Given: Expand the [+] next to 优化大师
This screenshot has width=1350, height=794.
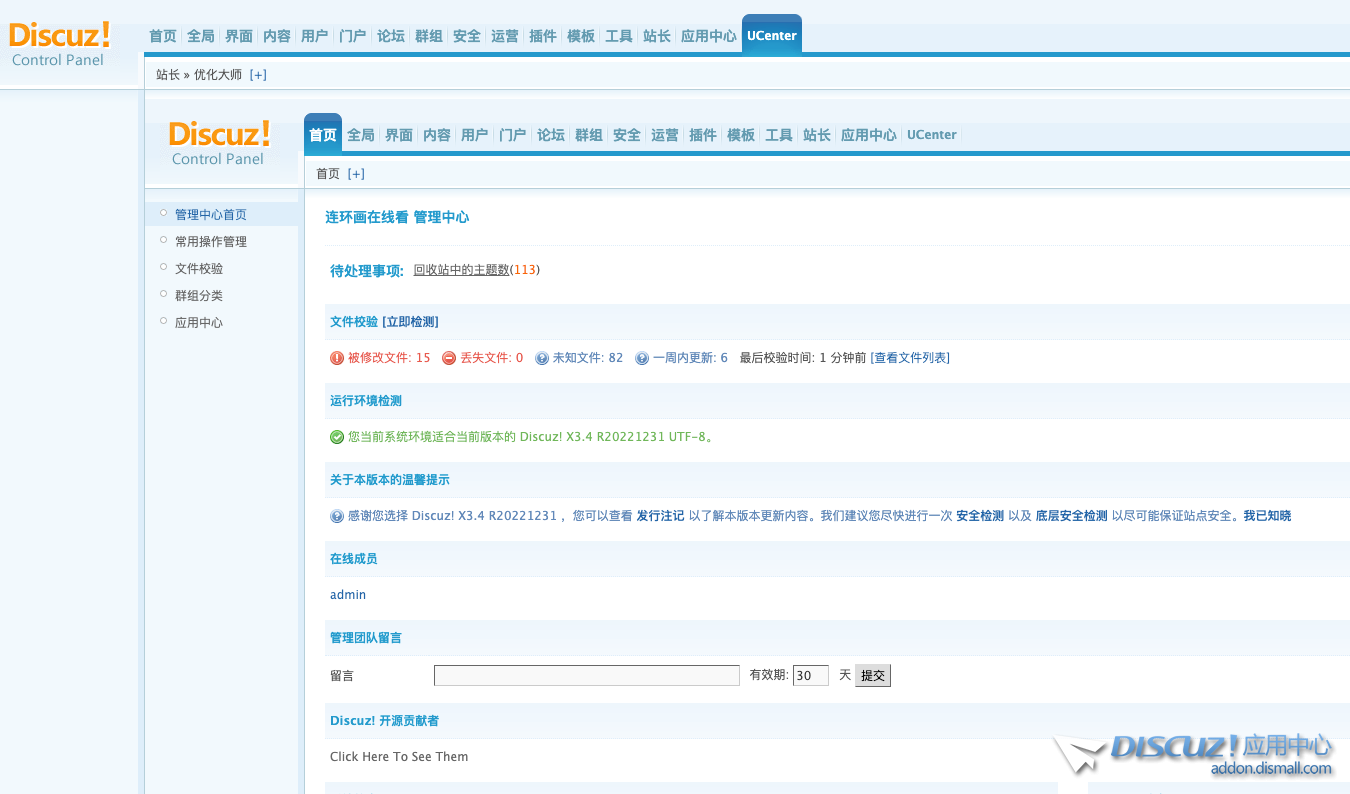Looking at the screenshot, I should tap(258, 75).
